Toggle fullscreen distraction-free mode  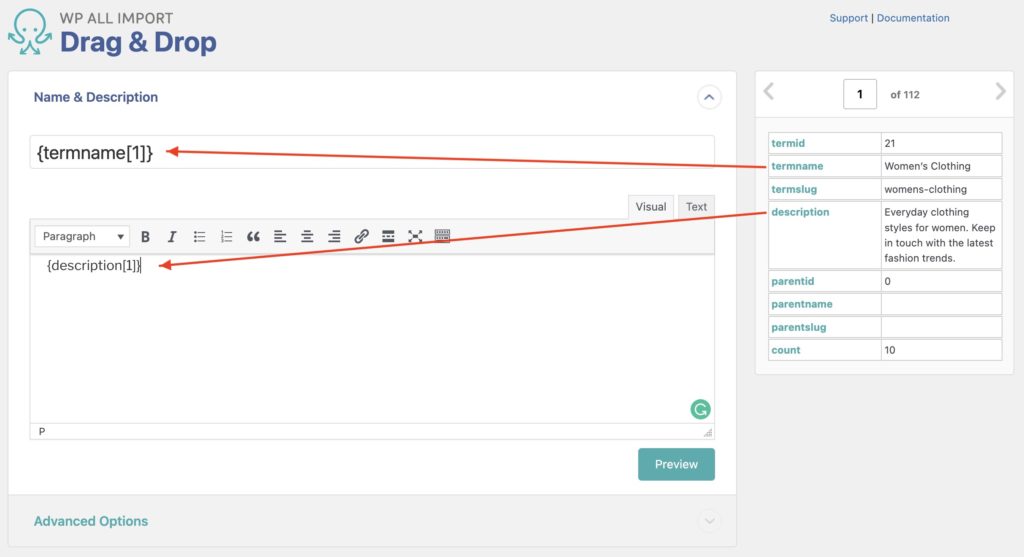point(415,236)
